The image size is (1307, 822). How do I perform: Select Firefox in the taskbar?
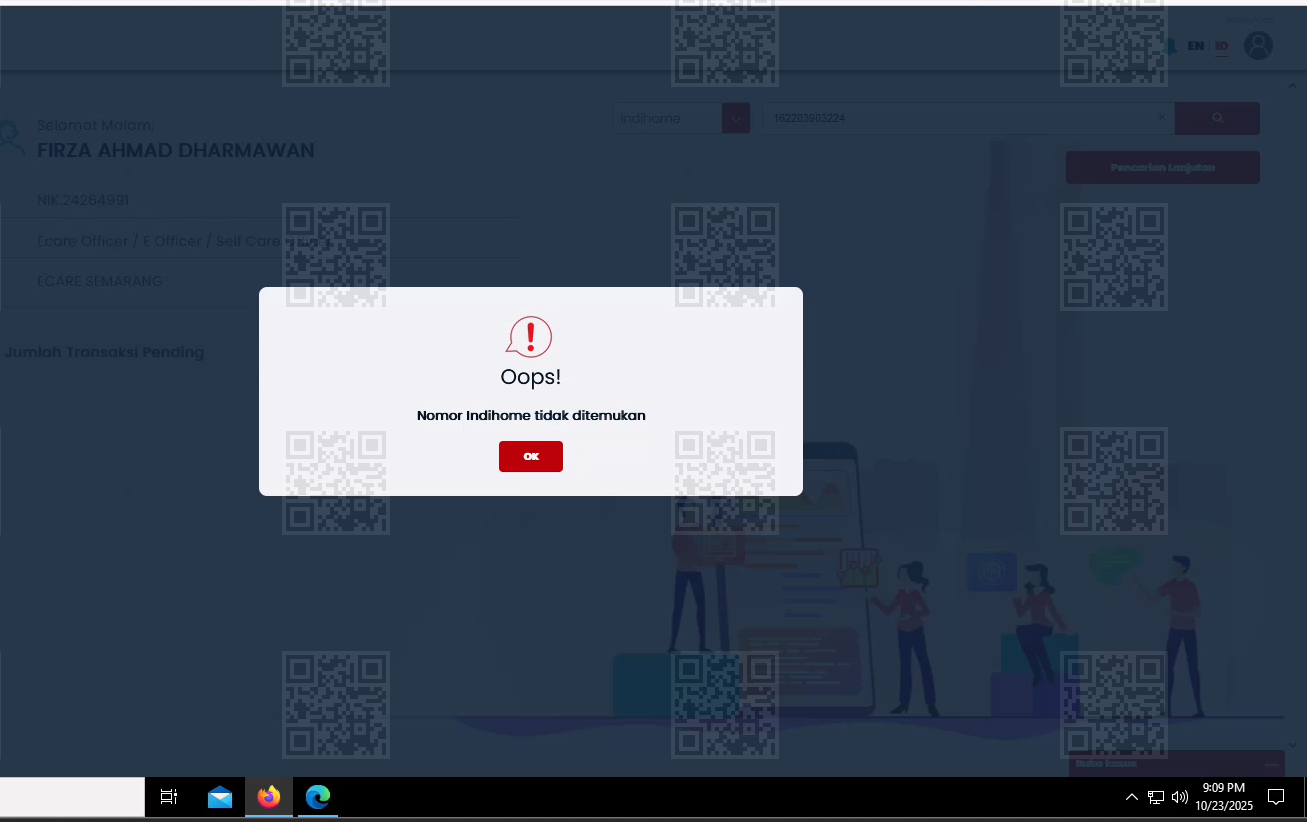coord(269,797)
